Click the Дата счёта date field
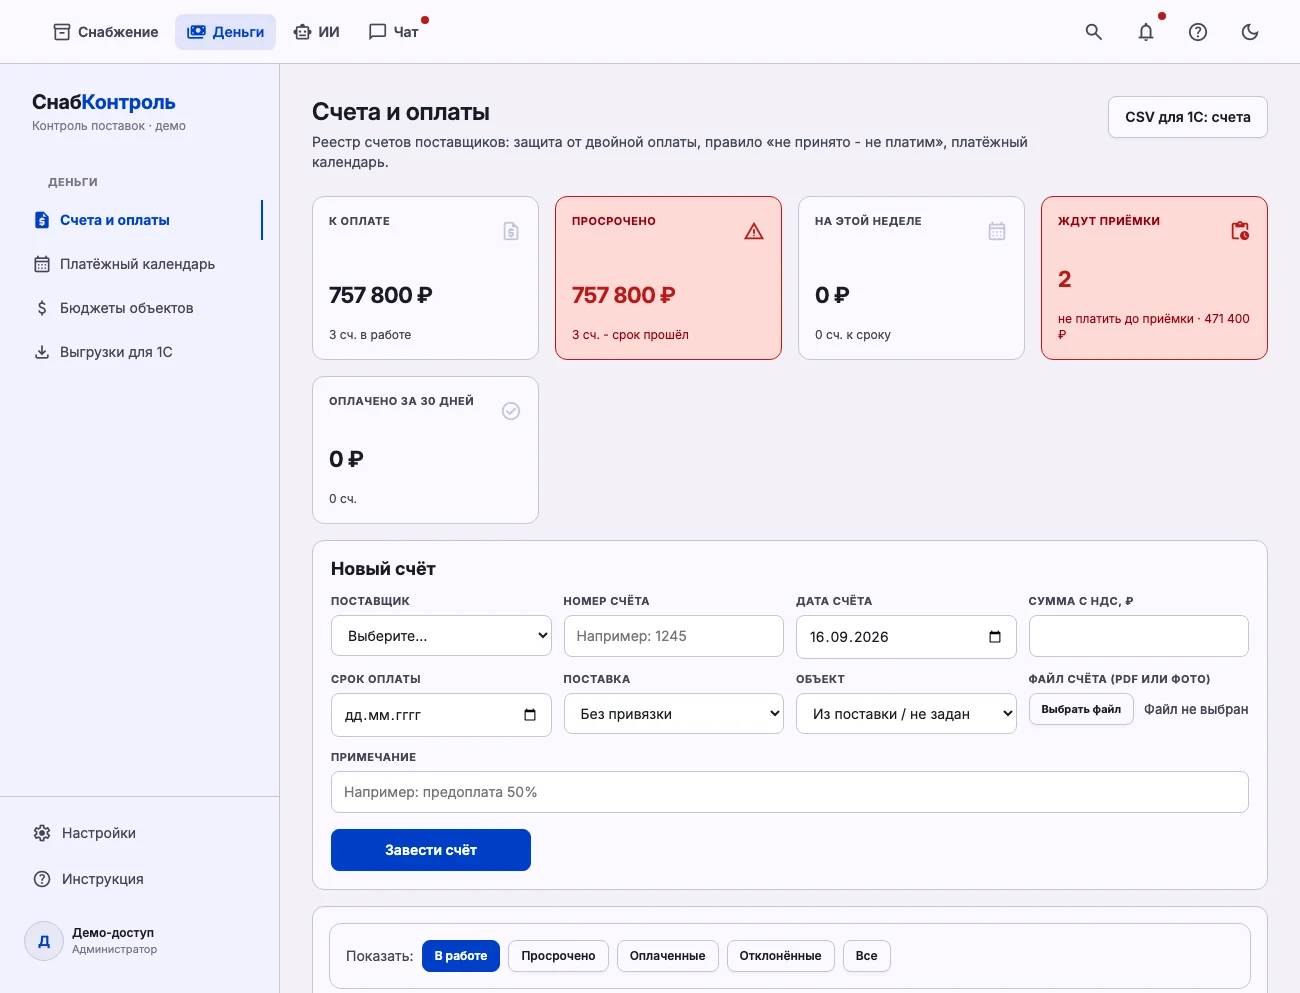This screenshot has width=1300, height=993. [x=906, y=637]
